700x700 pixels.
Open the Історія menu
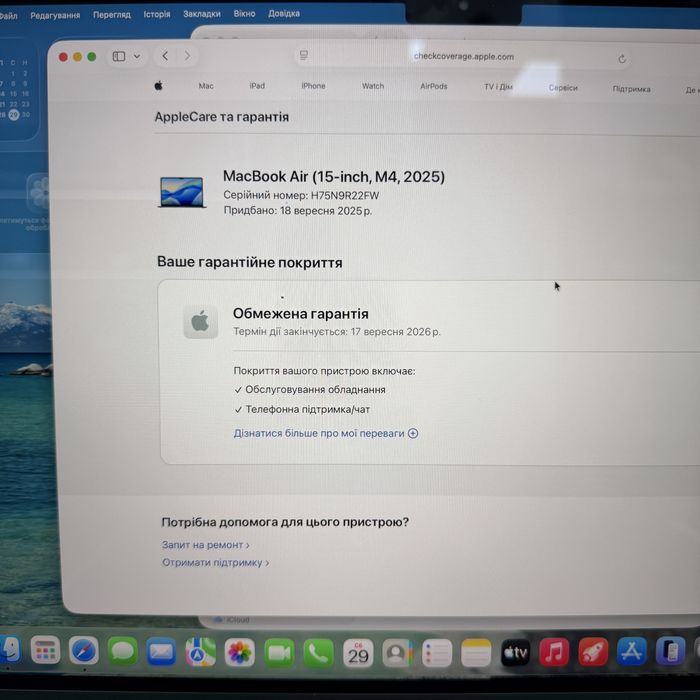[x=157, y=14]
